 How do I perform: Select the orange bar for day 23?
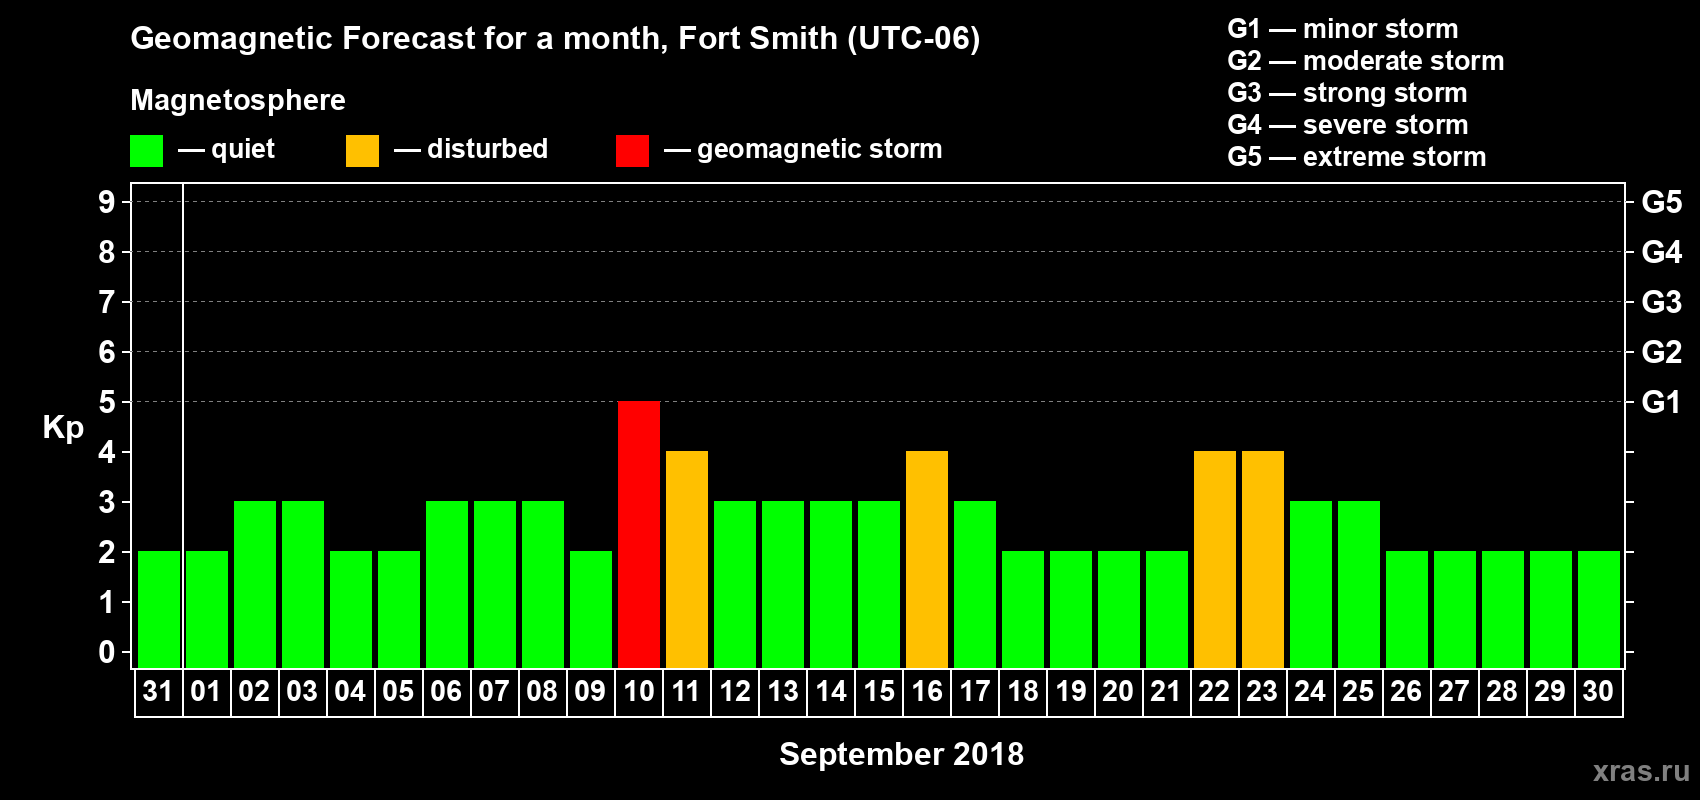1263,559
